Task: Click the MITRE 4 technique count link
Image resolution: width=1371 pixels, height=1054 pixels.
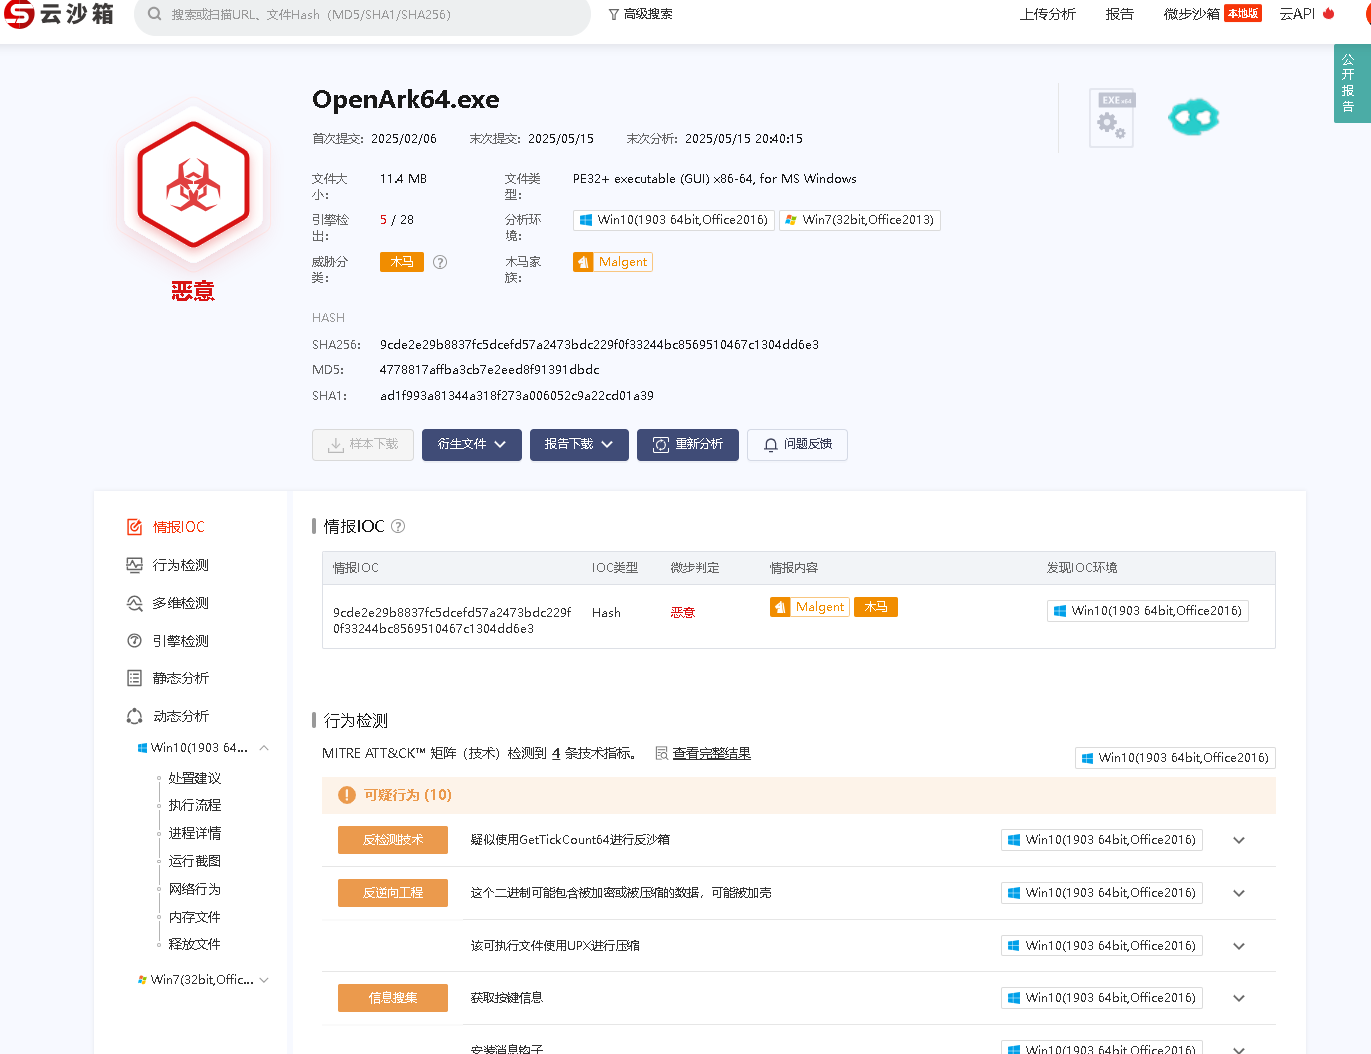Action: pyautogui.click(x=556, y=753)
